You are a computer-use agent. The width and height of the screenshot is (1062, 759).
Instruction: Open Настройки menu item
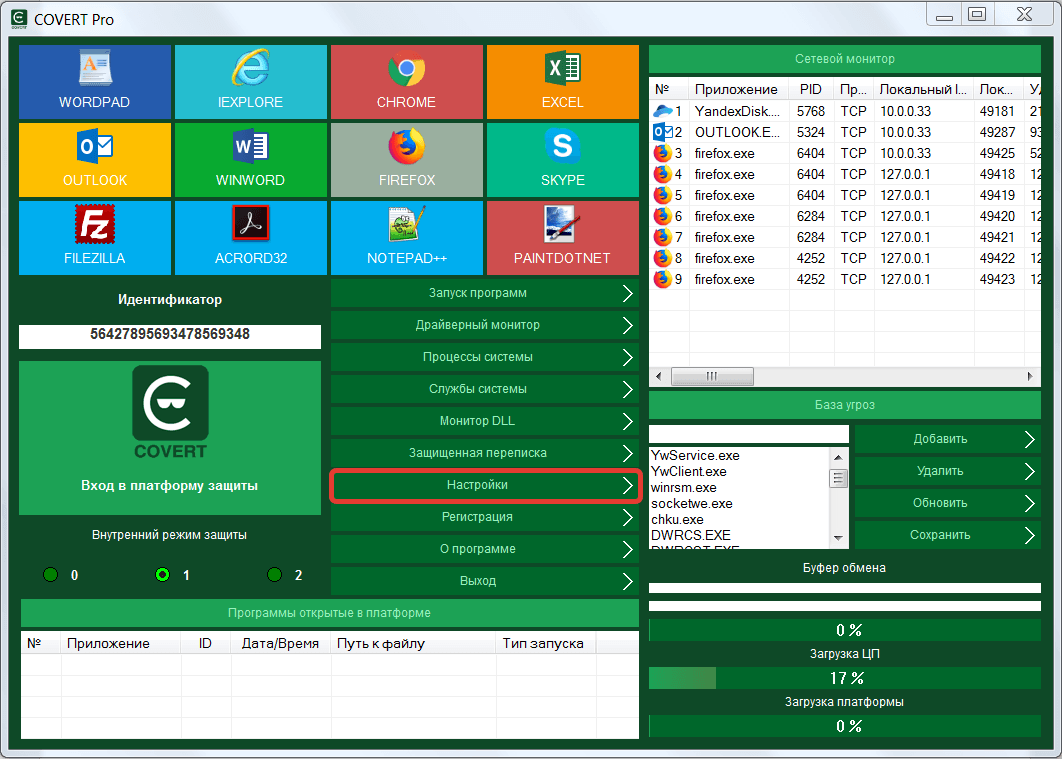(485, 485)
